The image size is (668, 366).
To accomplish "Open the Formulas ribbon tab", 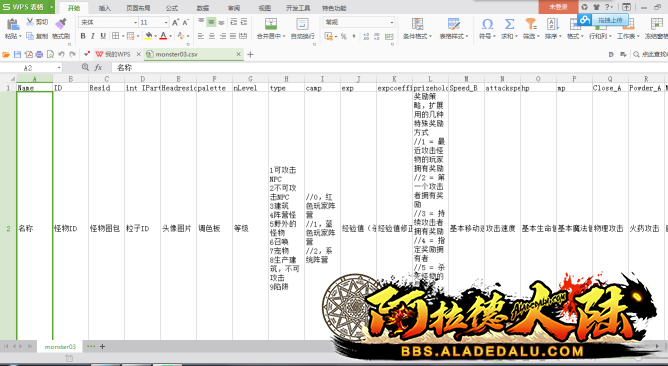I will coord(172,8).
